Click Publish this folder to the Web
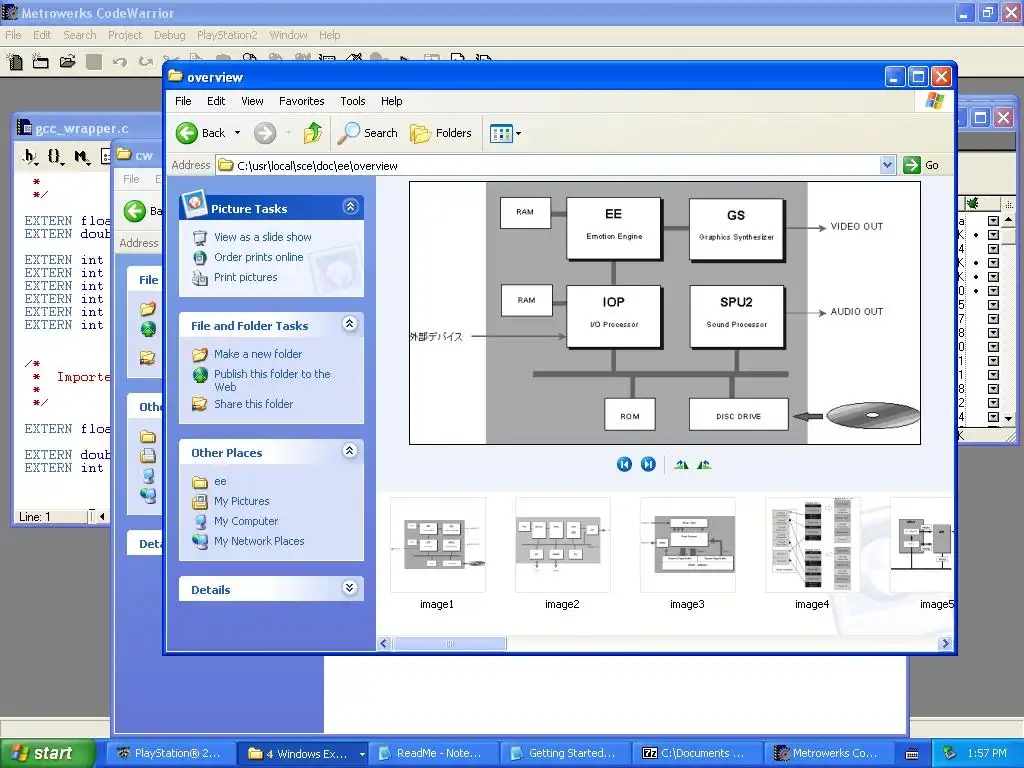Screen dimensions: 1024x768 [x=272, y=380]
